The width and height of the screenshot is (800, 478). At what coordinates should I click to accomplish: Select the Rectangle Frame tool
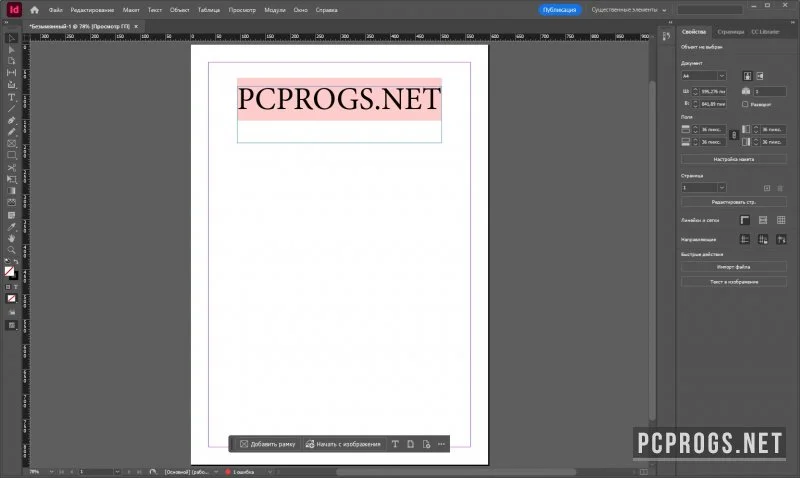click(11, 144)
